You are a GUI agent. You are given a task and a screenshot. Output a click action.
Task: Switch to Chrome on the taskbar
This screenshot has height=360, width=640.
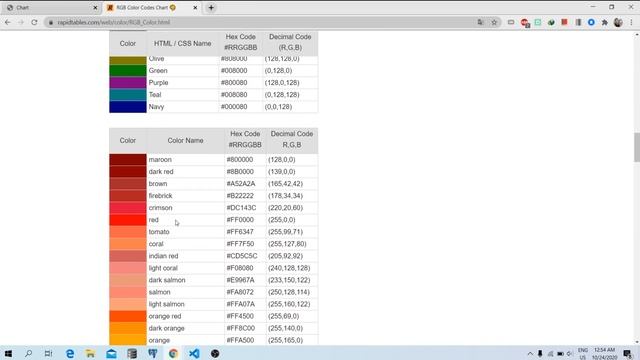(x=173, y=353)
